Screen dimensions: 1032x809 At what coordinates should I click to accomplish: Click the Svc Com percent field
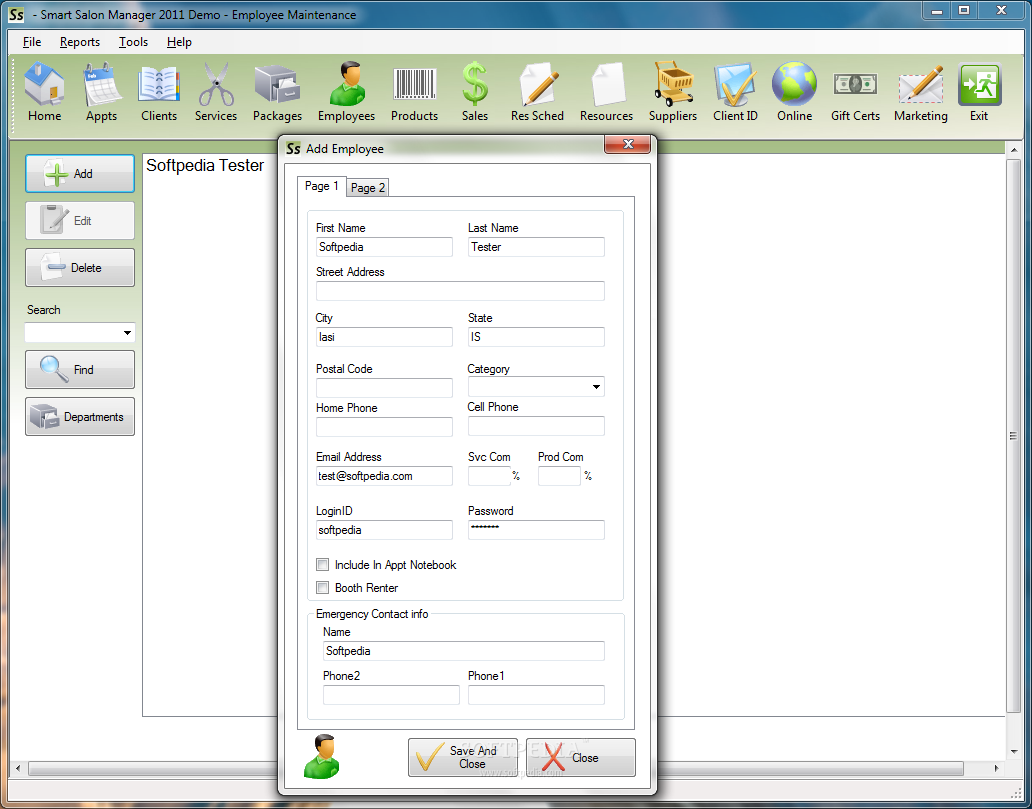point(490,476)
